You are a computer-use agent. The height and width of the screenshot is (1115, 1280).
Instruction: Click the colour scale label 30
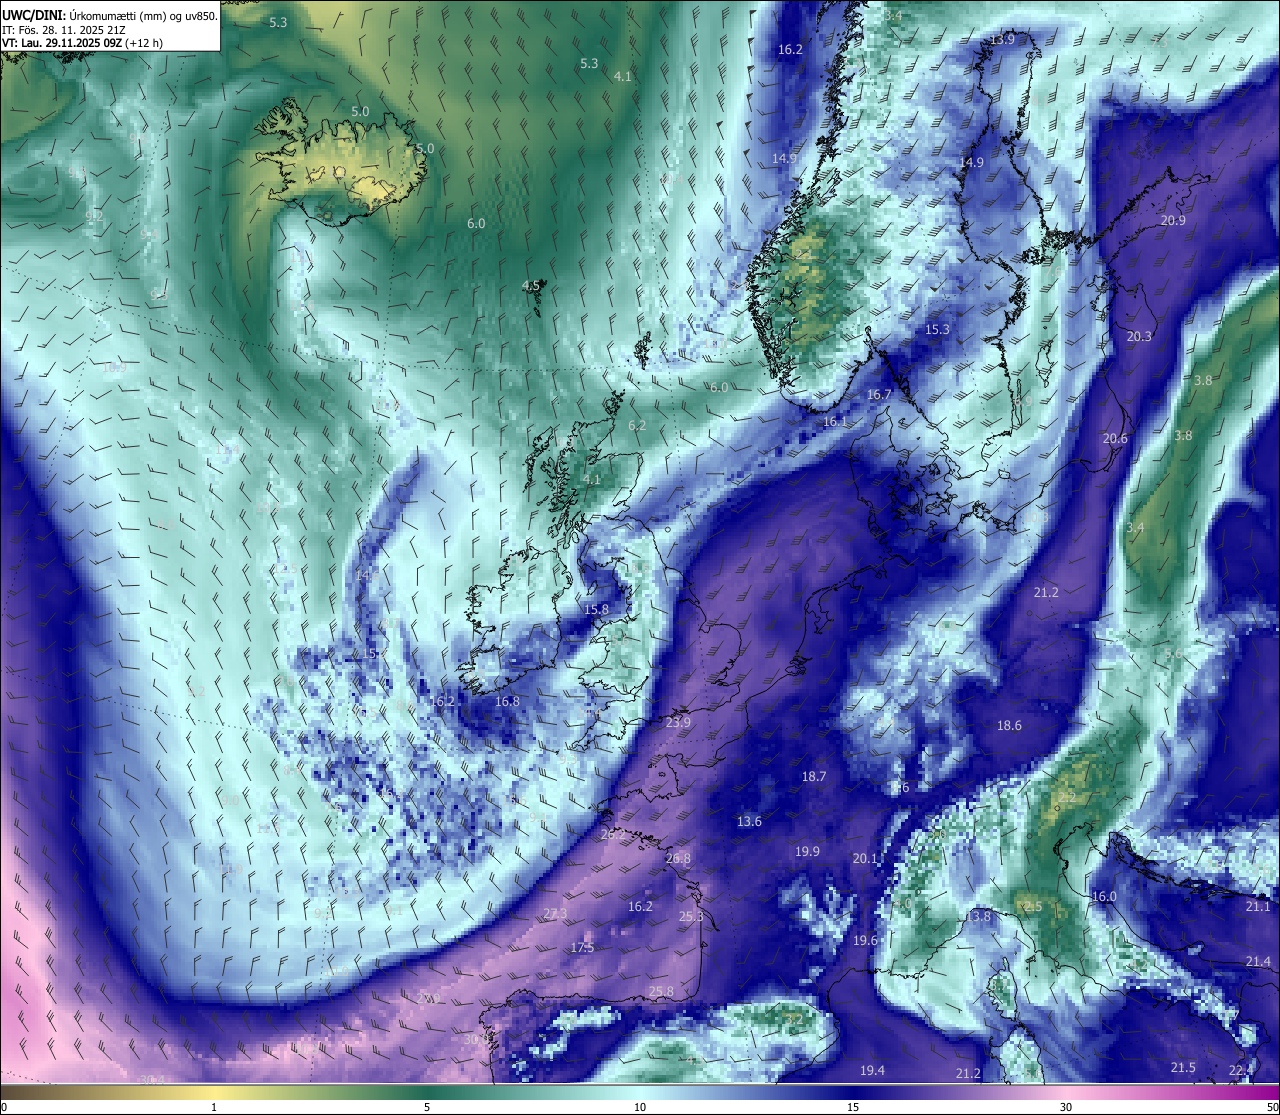click(1066, 1107)
